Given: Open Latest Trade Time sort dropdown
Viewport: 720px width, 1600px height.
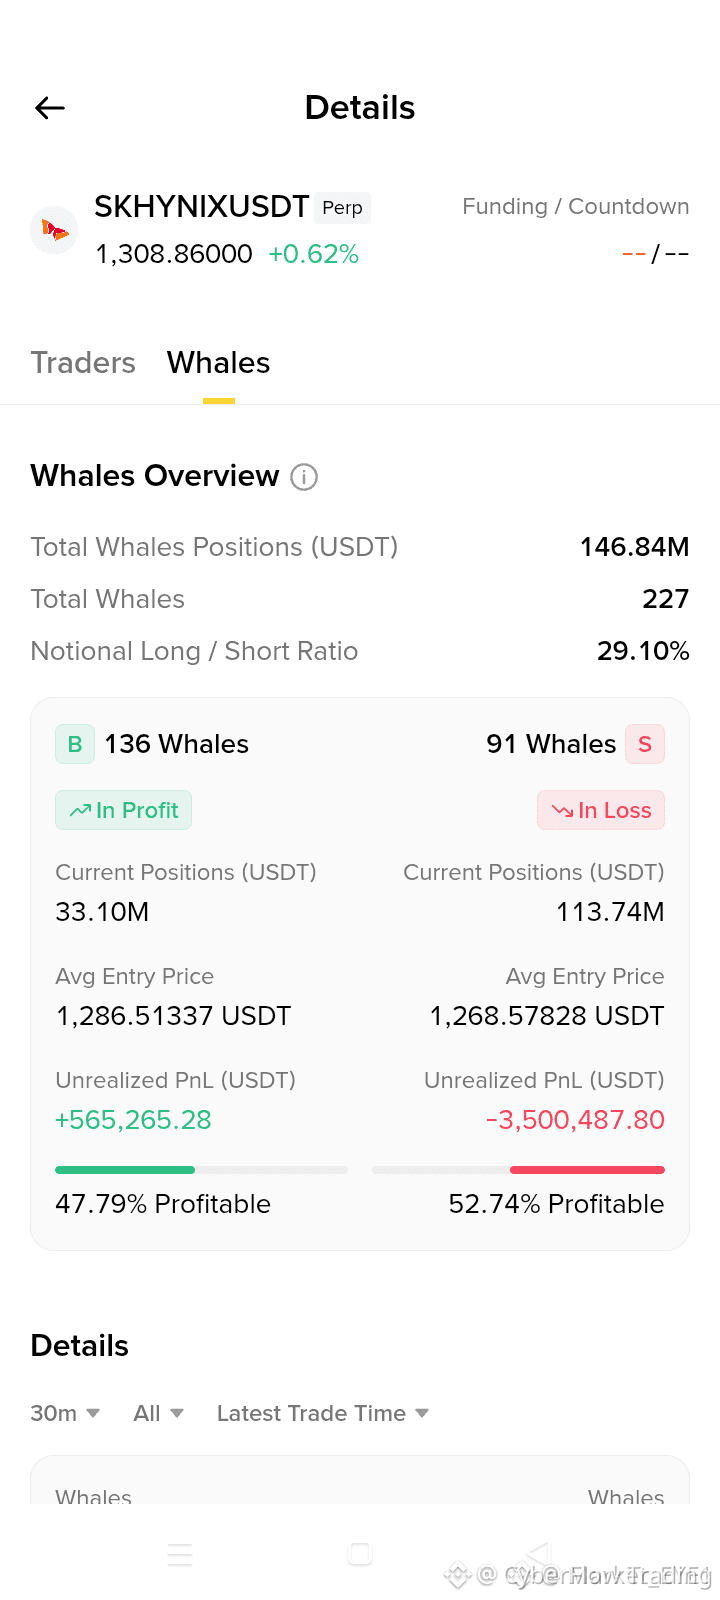Looking at the screenshot, I should pyautogui.click(x=323, y=1413).
